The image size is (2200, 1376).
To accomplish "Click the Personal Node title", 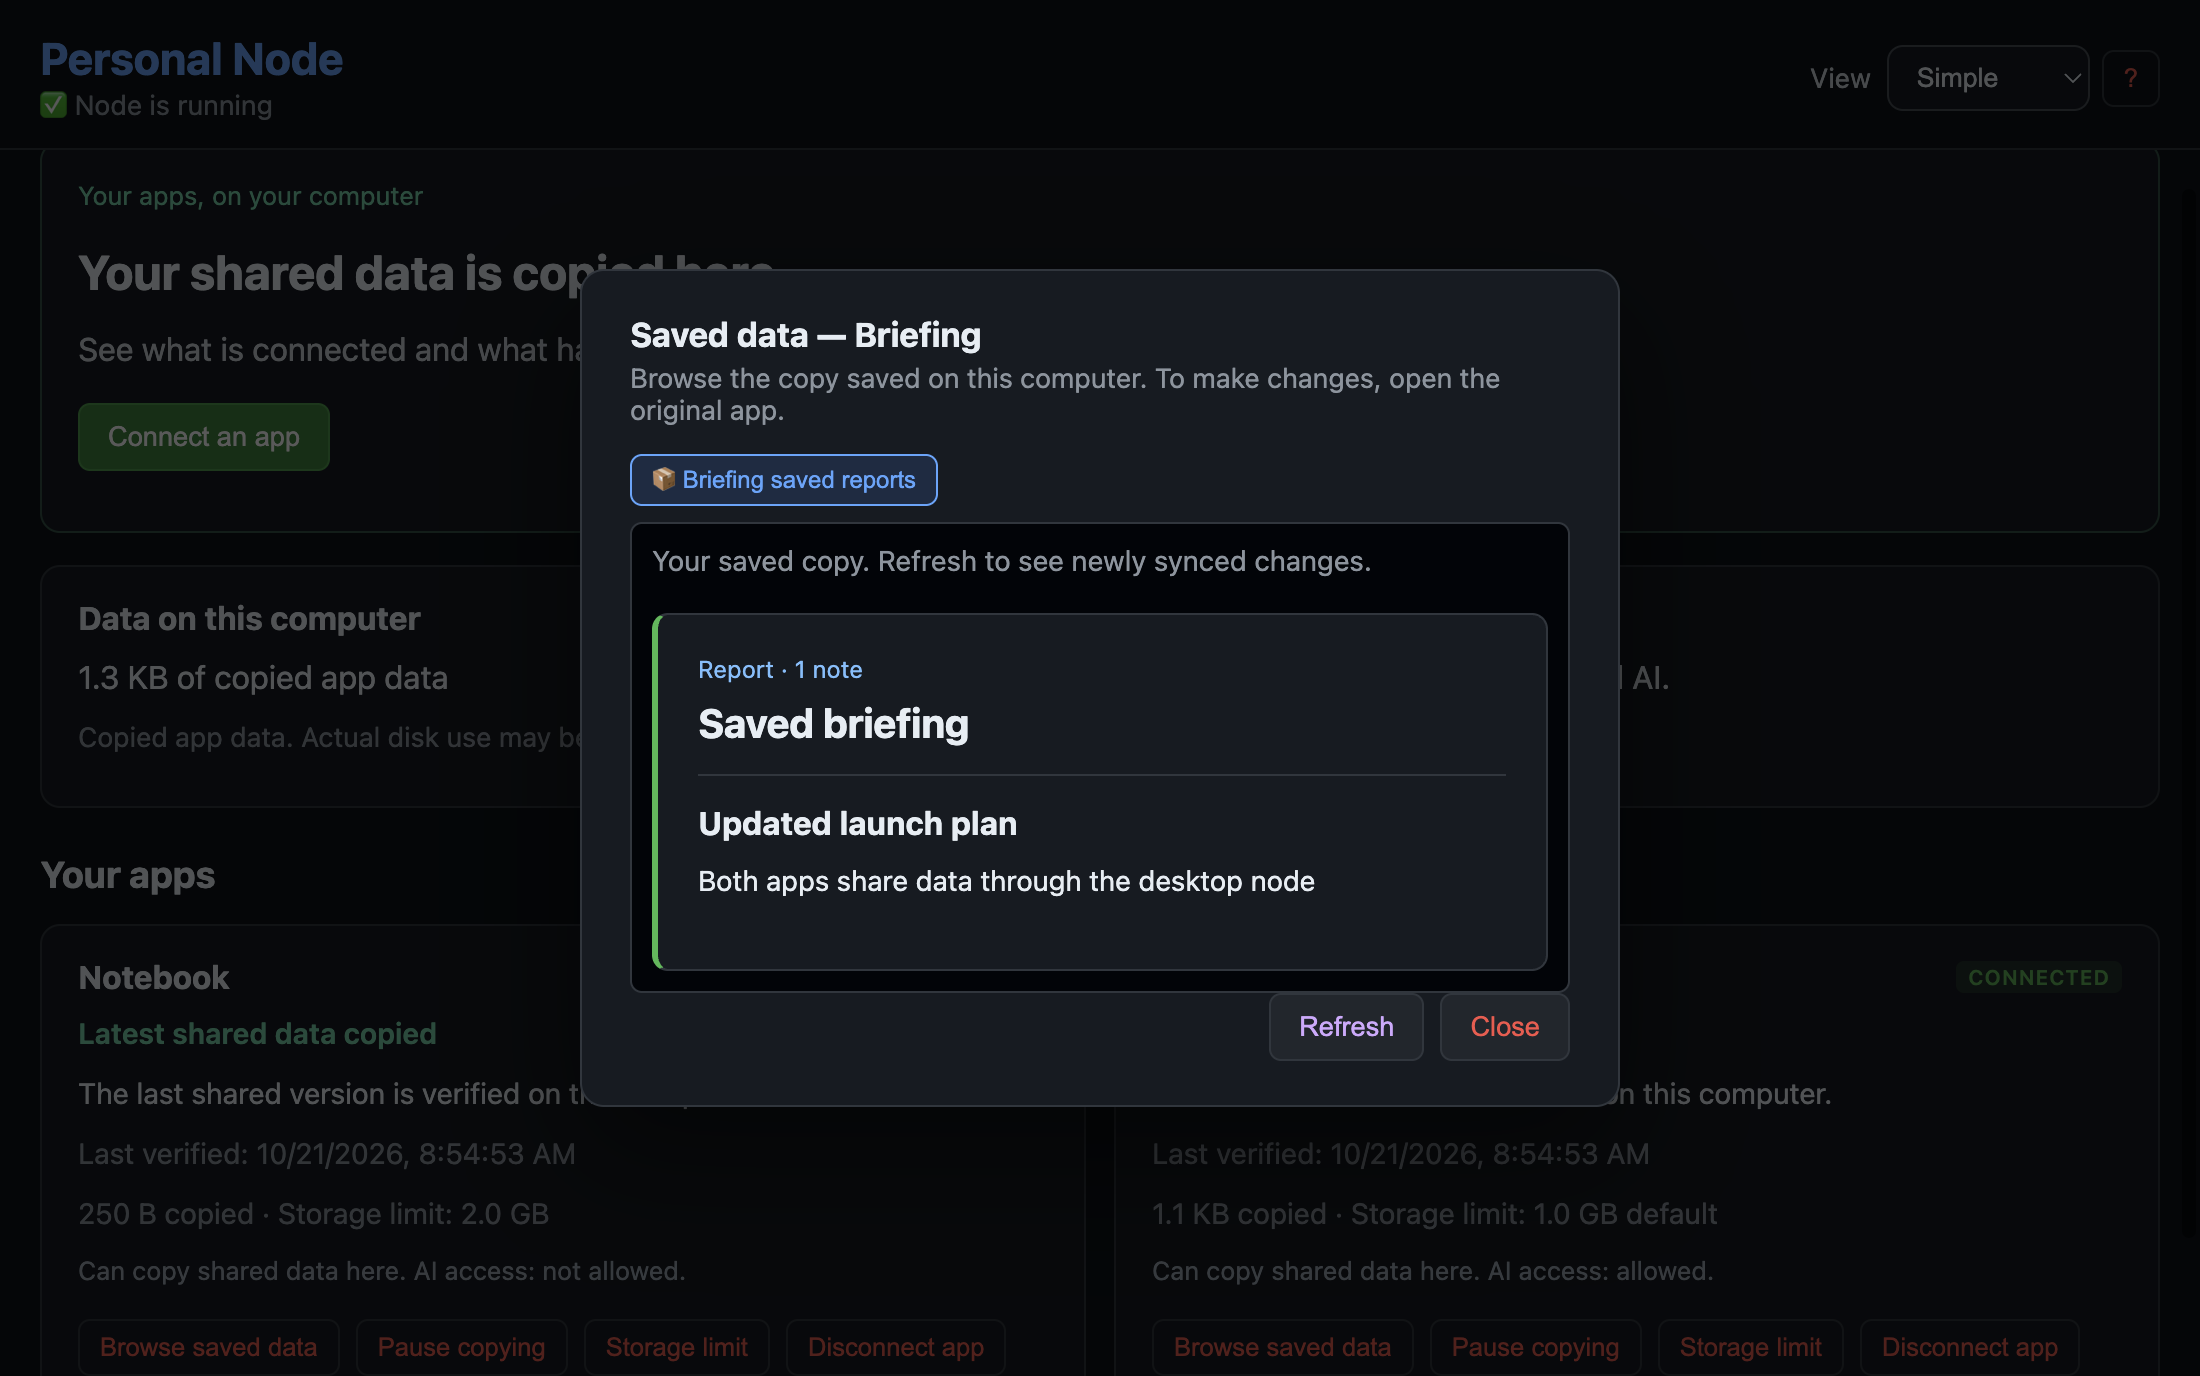I will [x=192, y=60].
